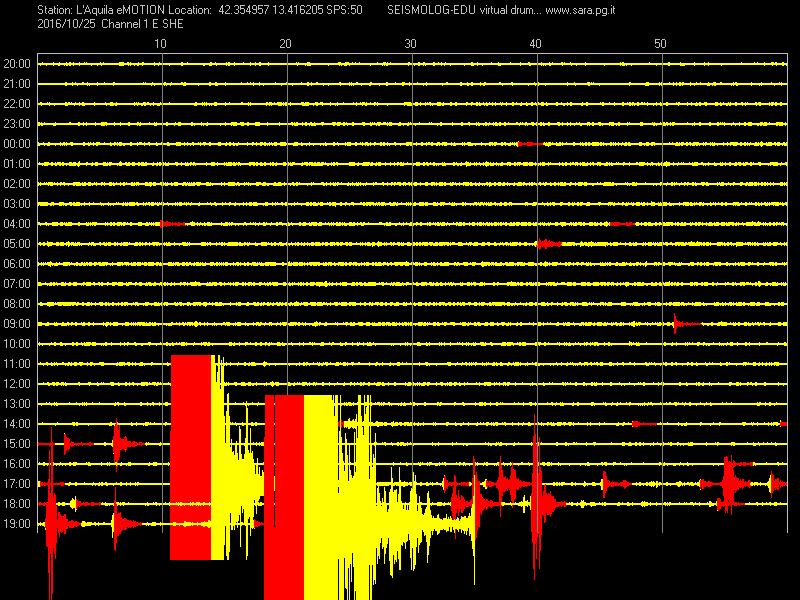
Task: Click the red event on the 05:00 trace
Action: pos(549,244)
